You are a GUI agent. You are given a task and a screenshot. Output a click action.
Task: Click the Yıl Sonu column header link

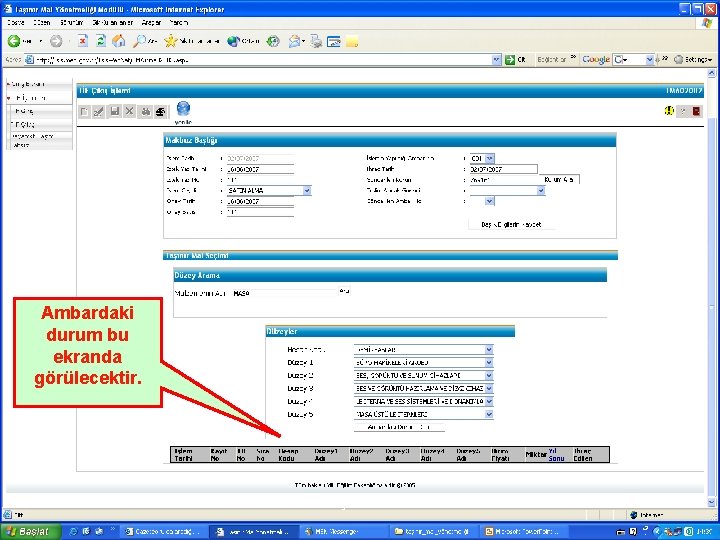click(556, 455)
